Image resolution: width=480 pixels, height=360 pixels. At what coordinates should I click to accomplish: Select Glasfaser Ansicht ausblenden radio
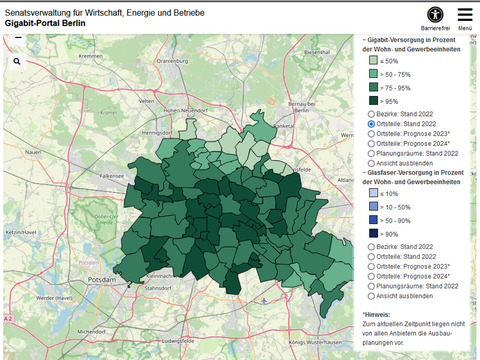pyautogui.click(x=371, y=296)
